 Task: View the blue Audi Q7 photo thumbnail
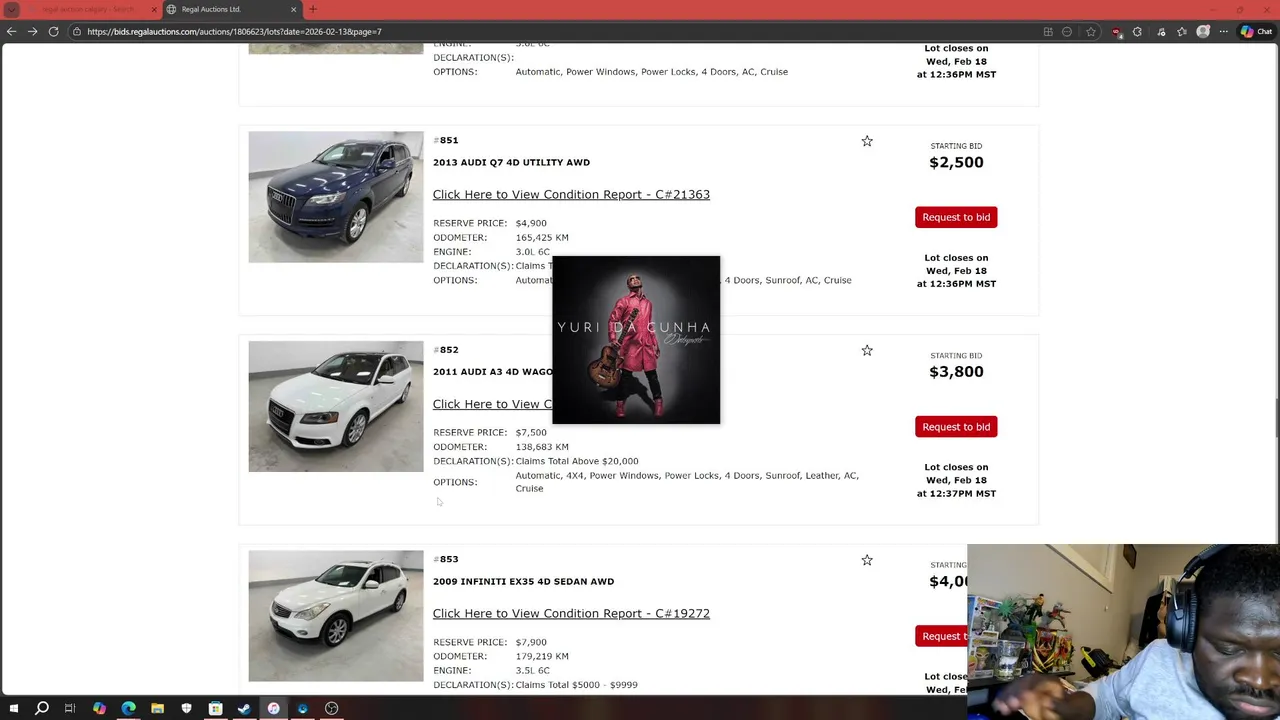pos(336,197)
